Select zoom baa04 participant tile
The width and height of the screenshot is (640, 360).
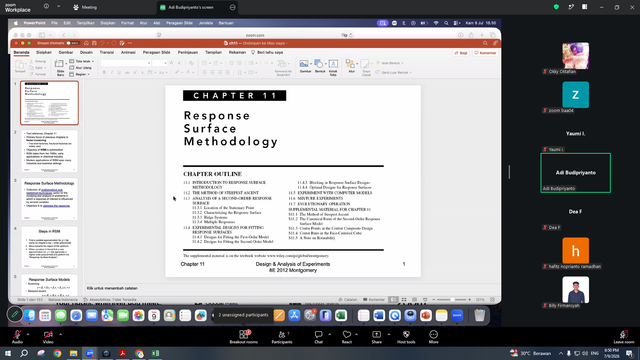pyautogui.click(x=576, y=95)
